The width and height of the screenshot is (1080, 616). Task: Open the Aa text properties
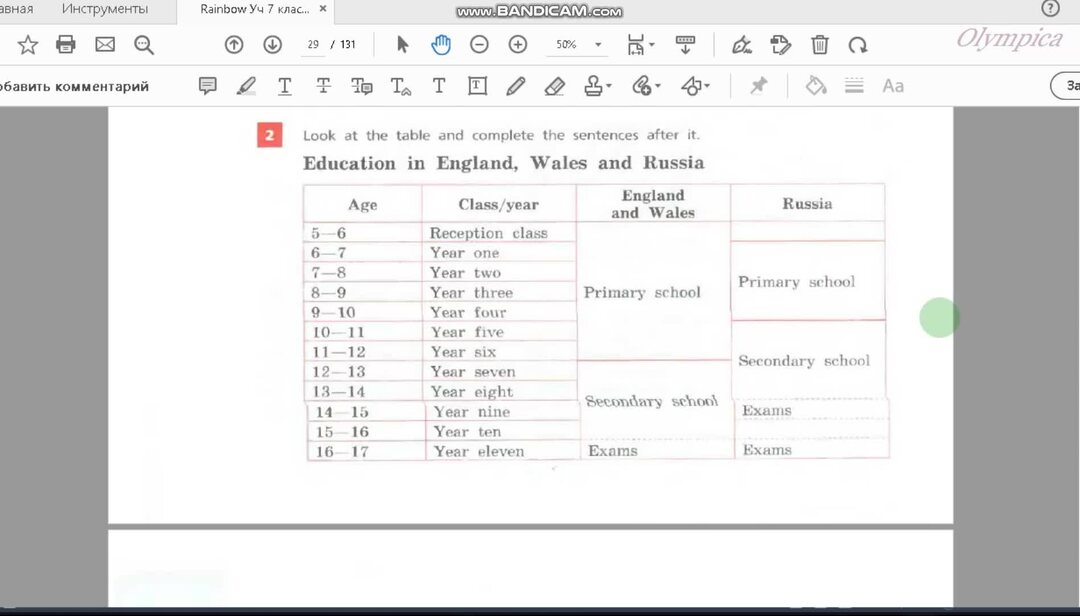(893, 86)
